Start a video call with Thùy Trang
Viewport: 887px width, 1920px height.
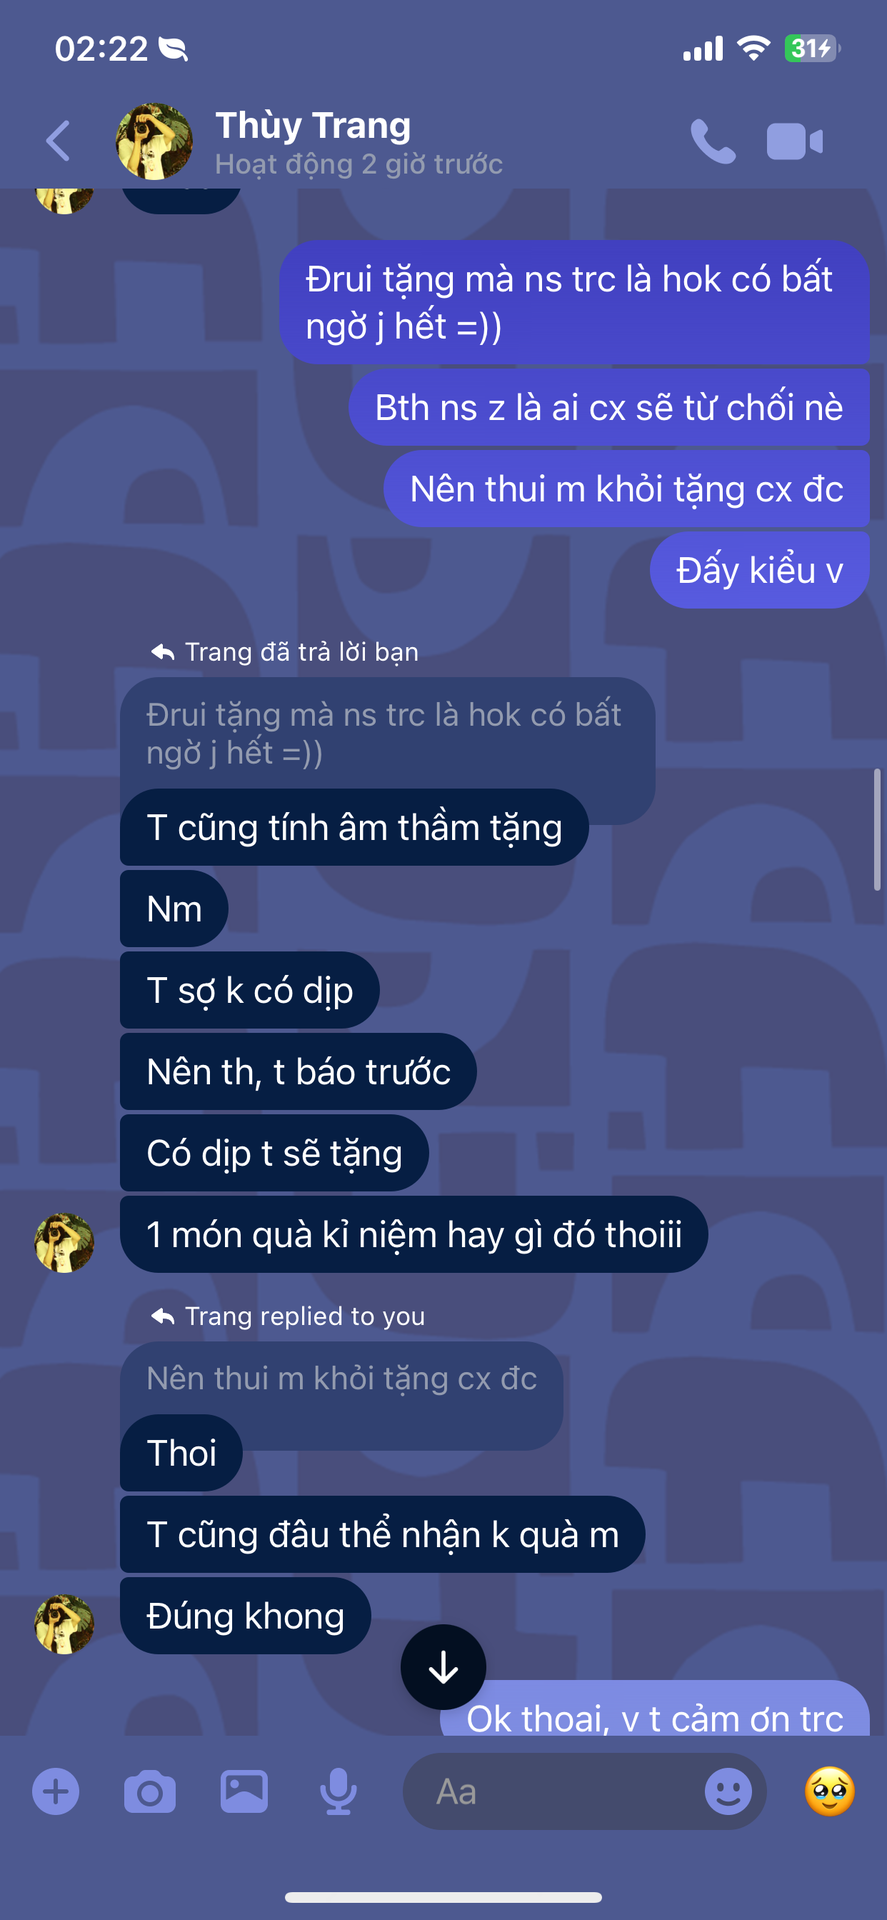point(795,142)
